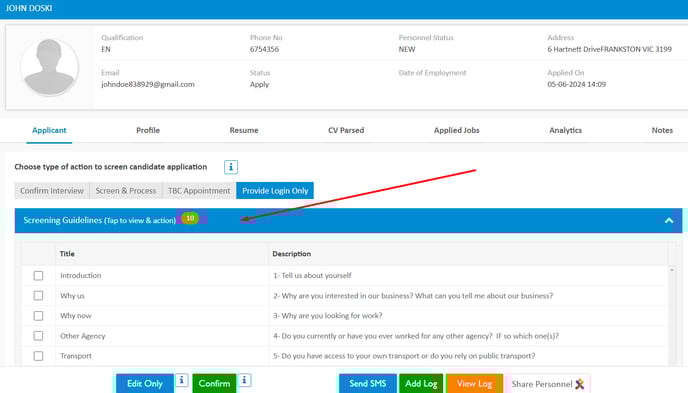Click the Other Agency row title
Image resolution: width=688 pixels, height=393 pixels.
click(82, 336)
